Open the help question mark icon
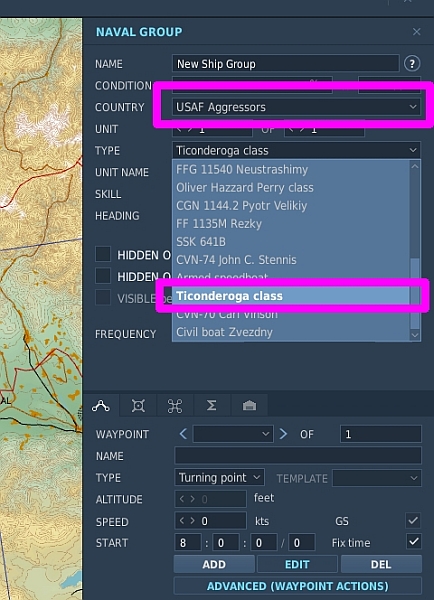 click(x=412, y=64)
